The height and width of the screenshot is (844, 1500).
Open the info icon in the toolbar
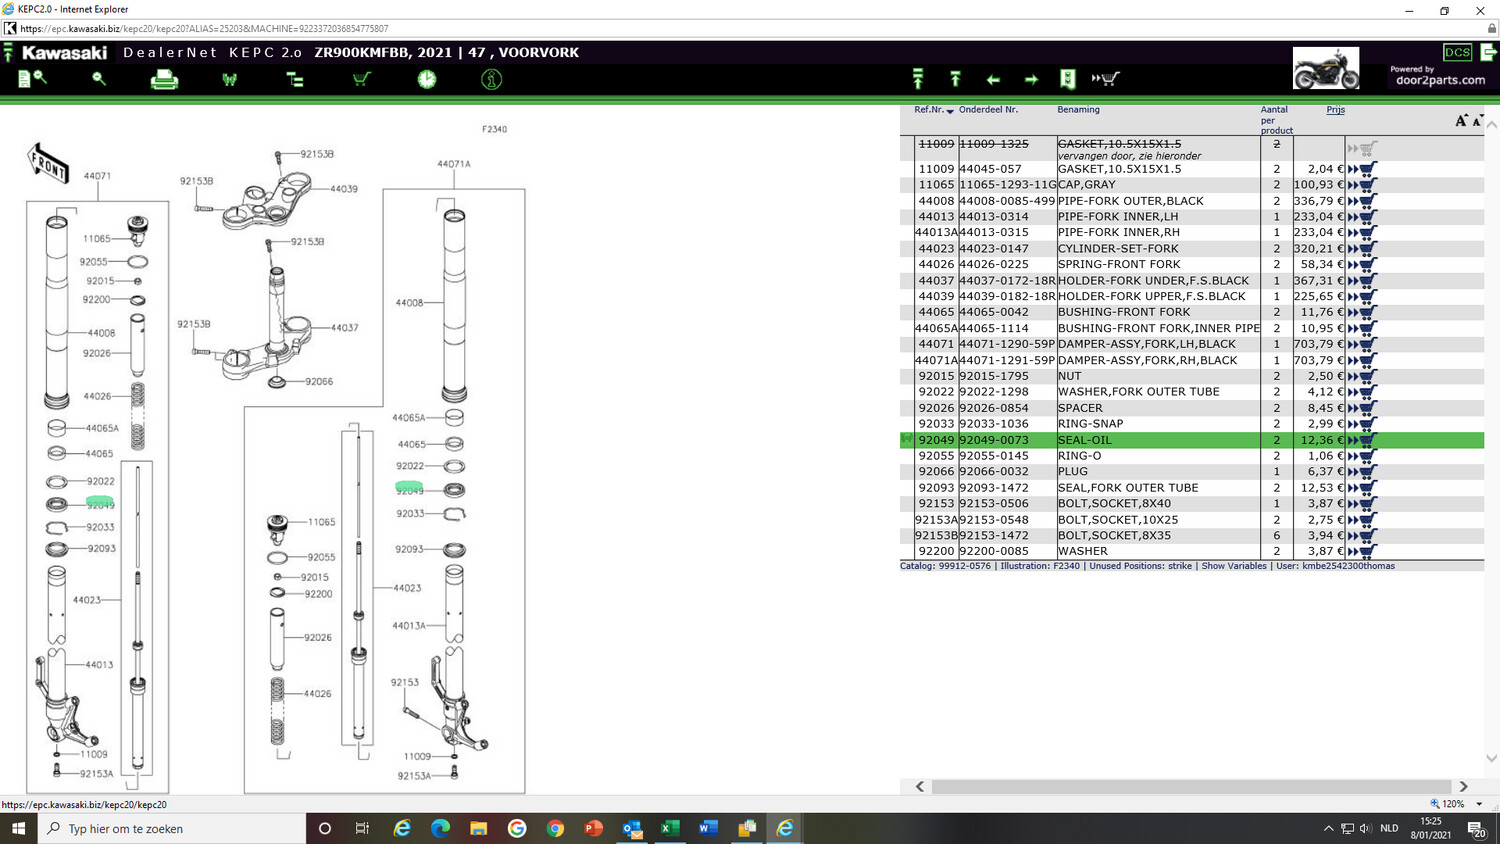491,79
